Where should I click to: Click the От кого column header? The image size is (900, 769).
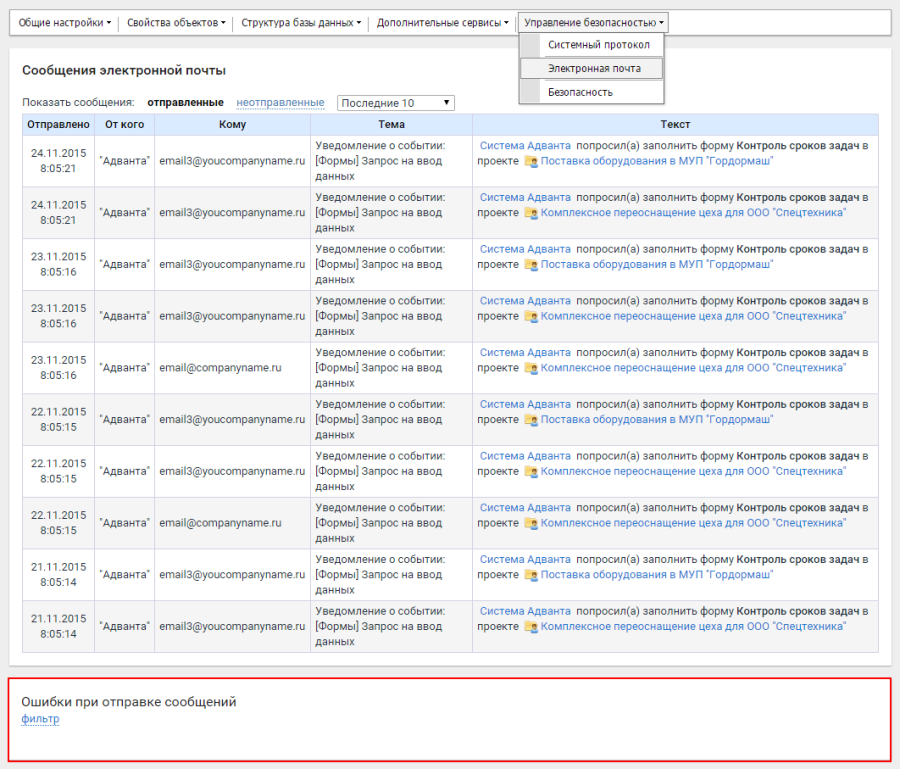[x=125, y=125]
